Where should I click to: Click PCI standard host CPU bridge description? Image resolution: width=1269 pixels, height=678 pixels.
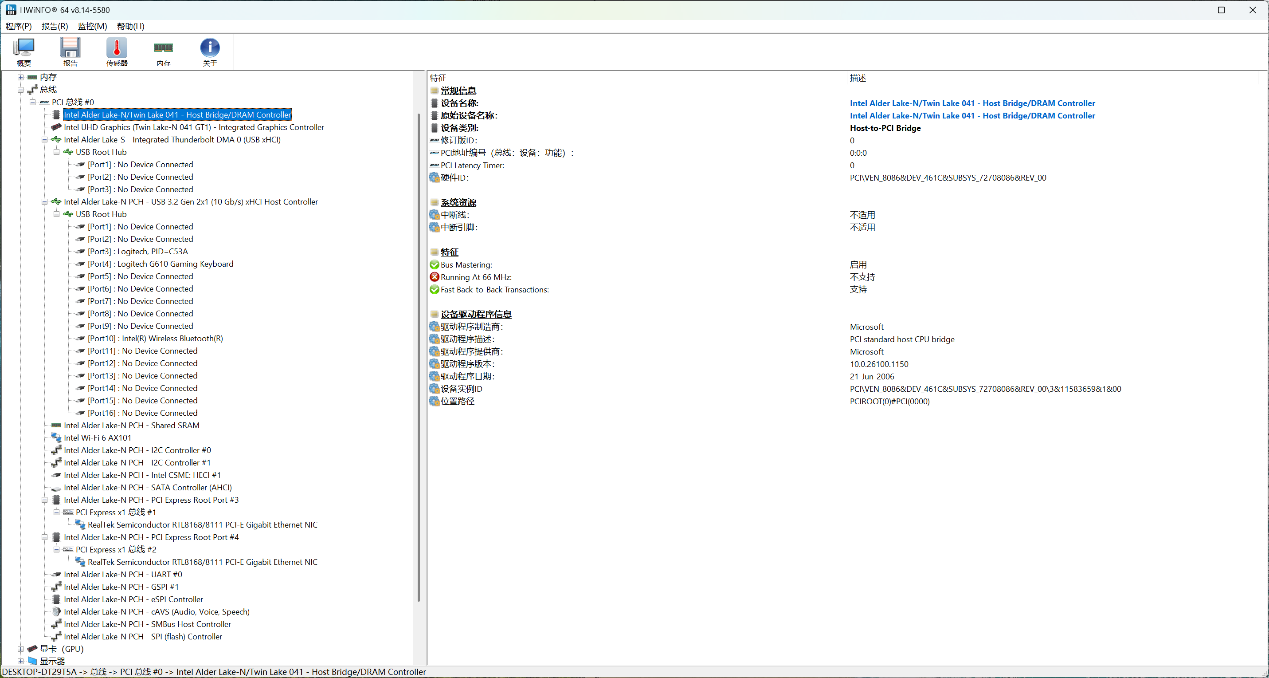coord(902,339)
